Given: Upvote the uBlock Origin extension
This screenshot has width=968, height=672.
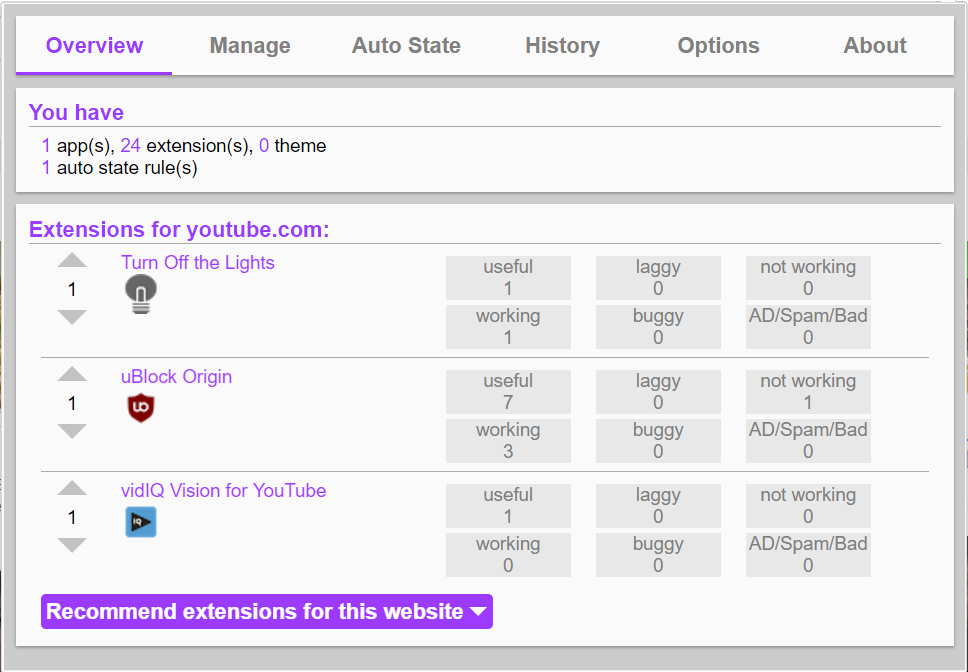Looking at the screenshot, I should [72, 374].
